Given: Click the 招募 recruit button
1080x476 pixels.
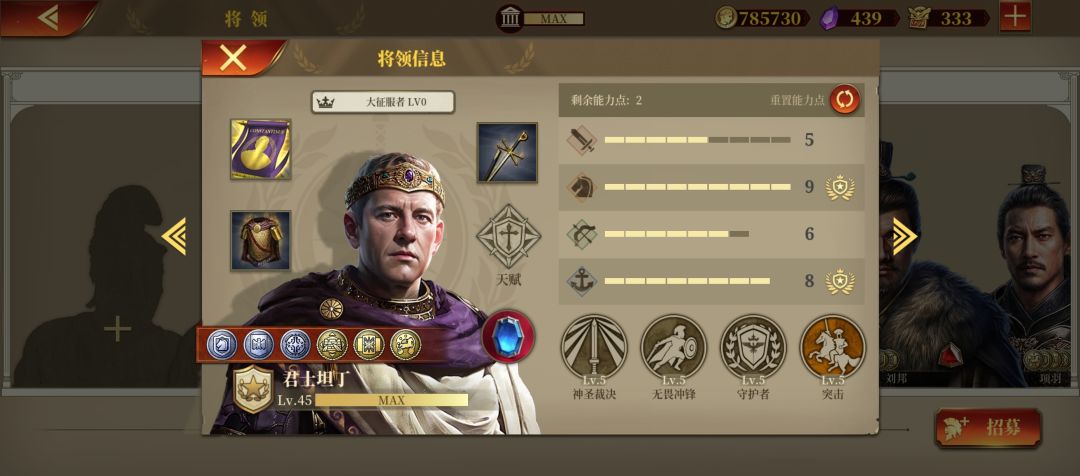Looking at the screenshot, I should pos(988,428).
